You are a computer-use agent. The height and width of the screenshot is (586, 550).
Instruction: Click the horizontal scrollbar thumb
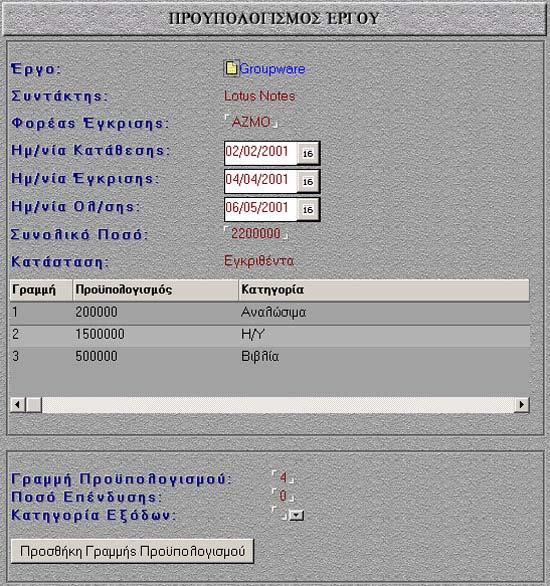click(x=34, y=404)
